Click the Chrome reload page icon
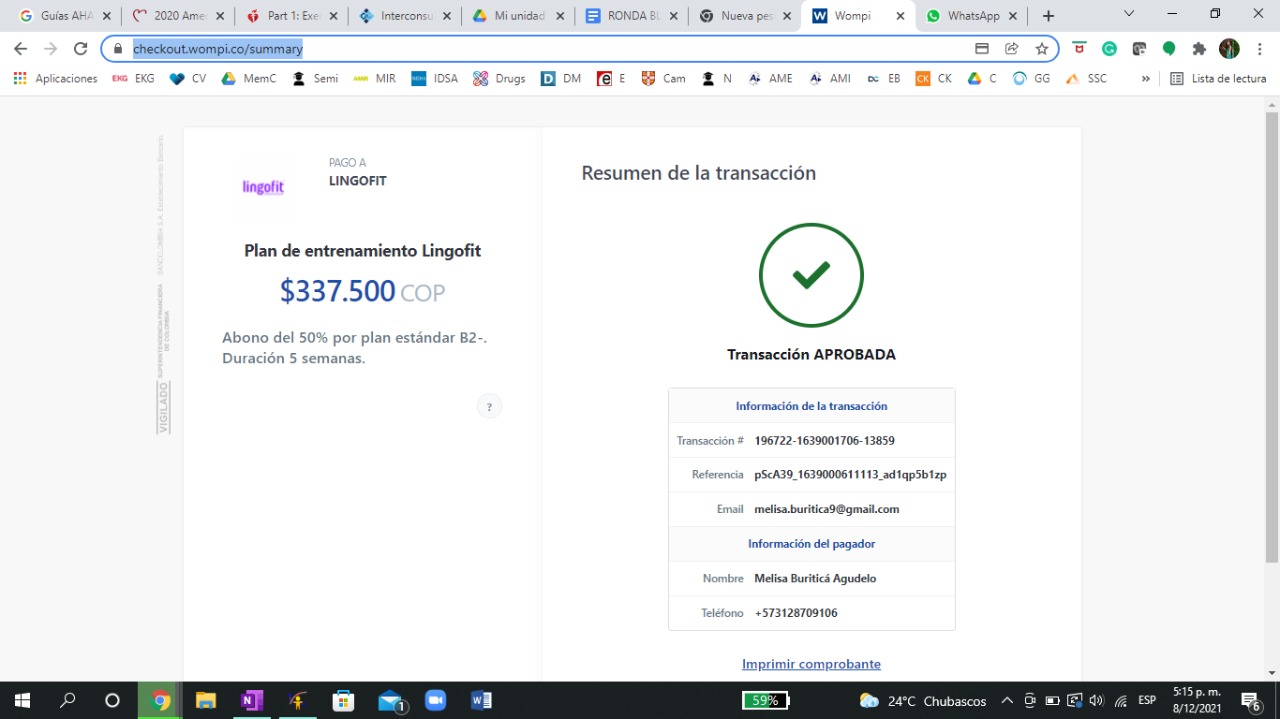1280x719 pixels. pos(80,49)
